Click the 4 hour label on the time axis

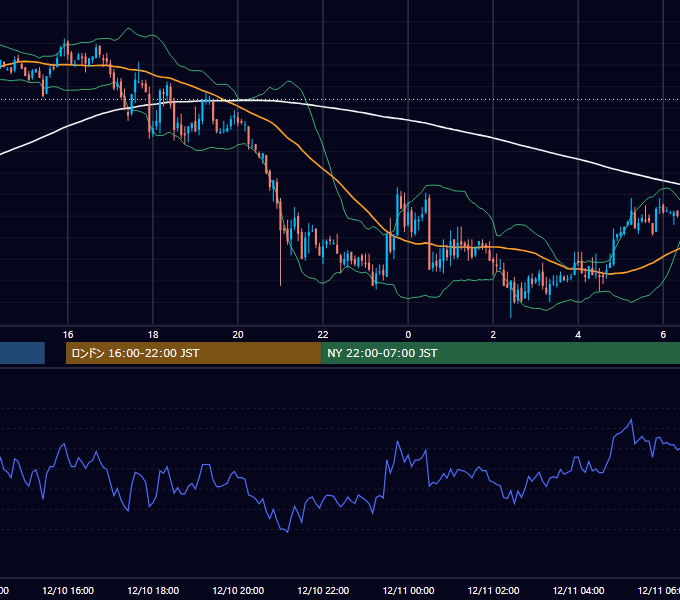pos(578,335)
